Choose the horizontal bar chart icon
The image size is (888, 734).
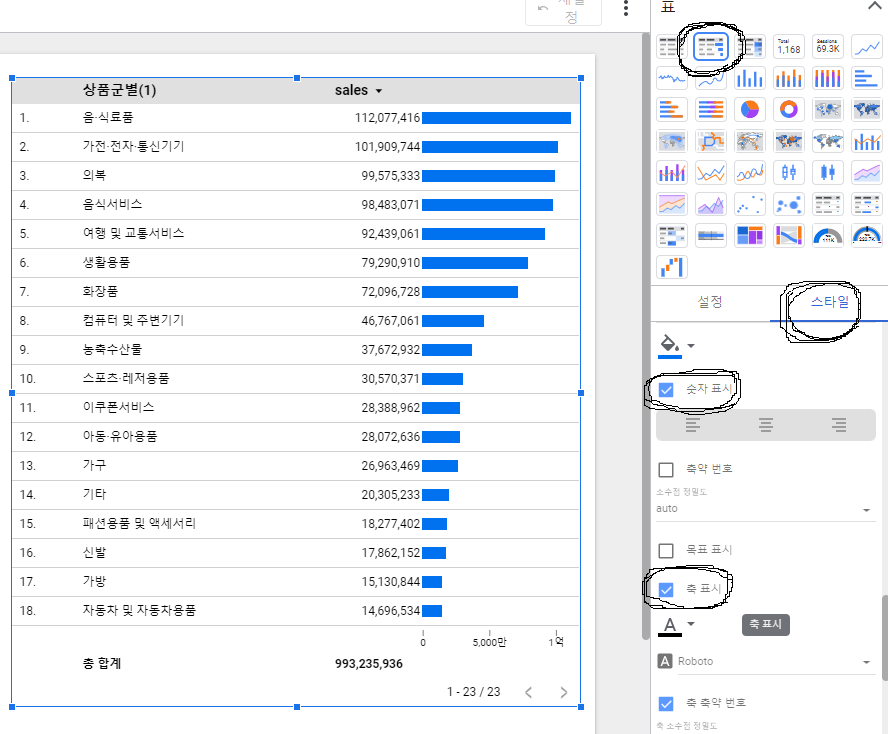[x=866, y=78]
